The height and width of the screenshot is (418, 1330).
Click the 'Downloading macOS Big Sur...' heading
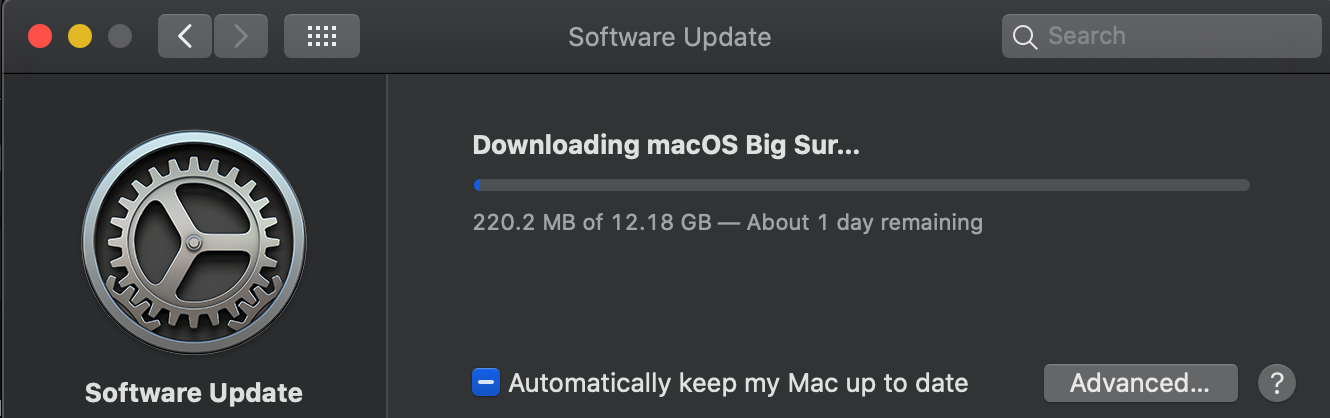[x=666, y=145]
